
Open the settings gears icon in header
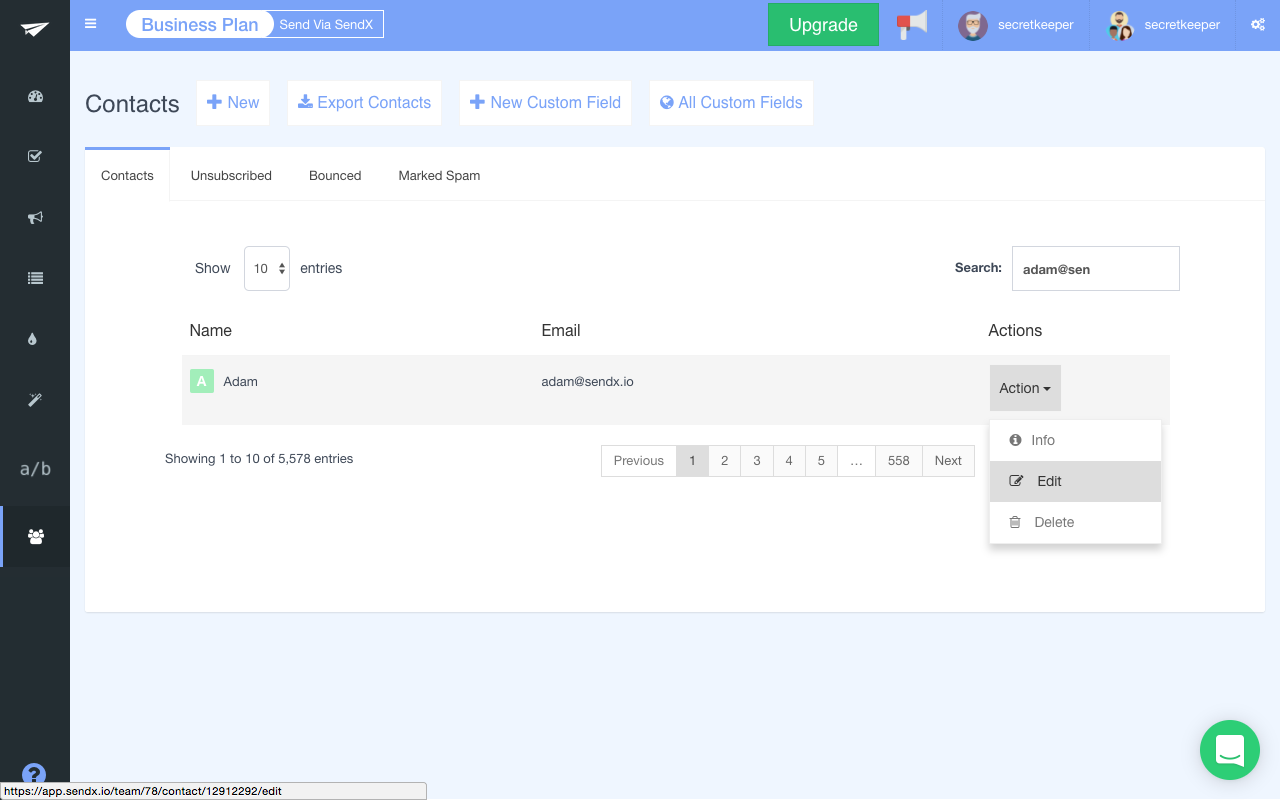point(1258,25)
